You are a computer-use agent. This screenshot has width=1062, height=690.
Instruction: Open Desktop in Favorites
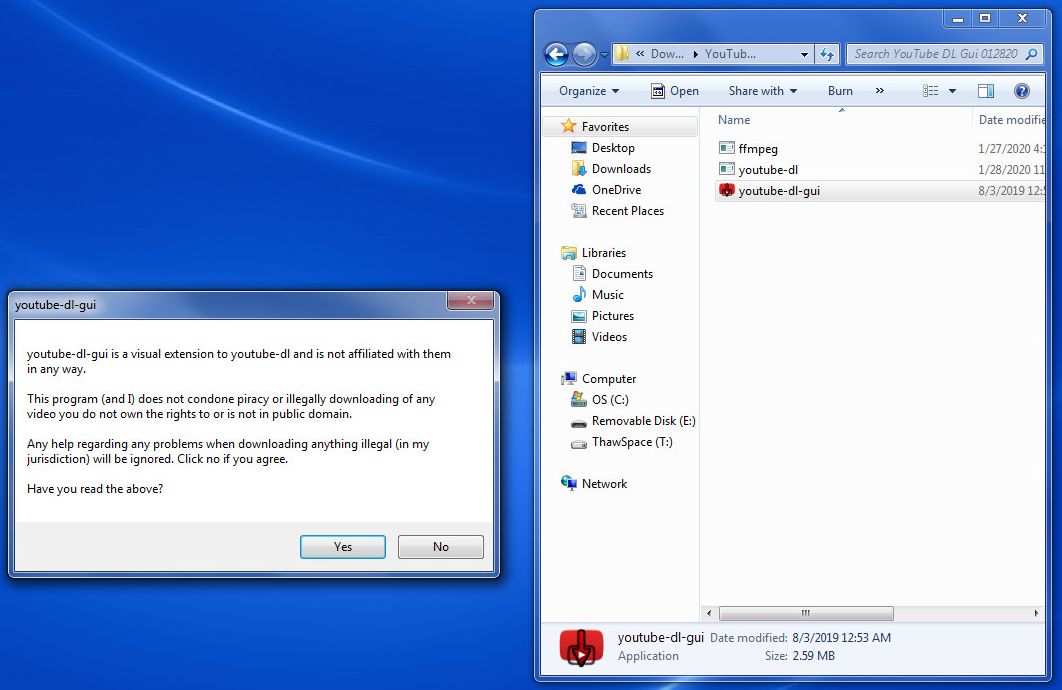[613, 148]
